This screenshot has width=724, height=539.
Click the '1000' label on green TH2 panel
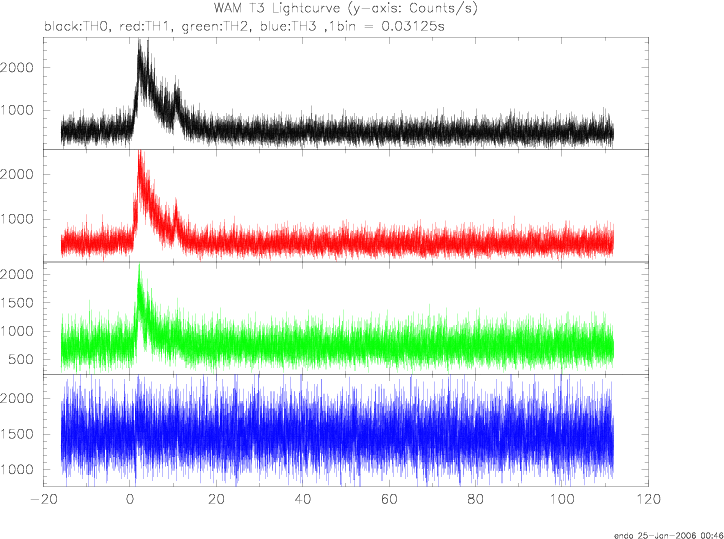tap(17, 331)
